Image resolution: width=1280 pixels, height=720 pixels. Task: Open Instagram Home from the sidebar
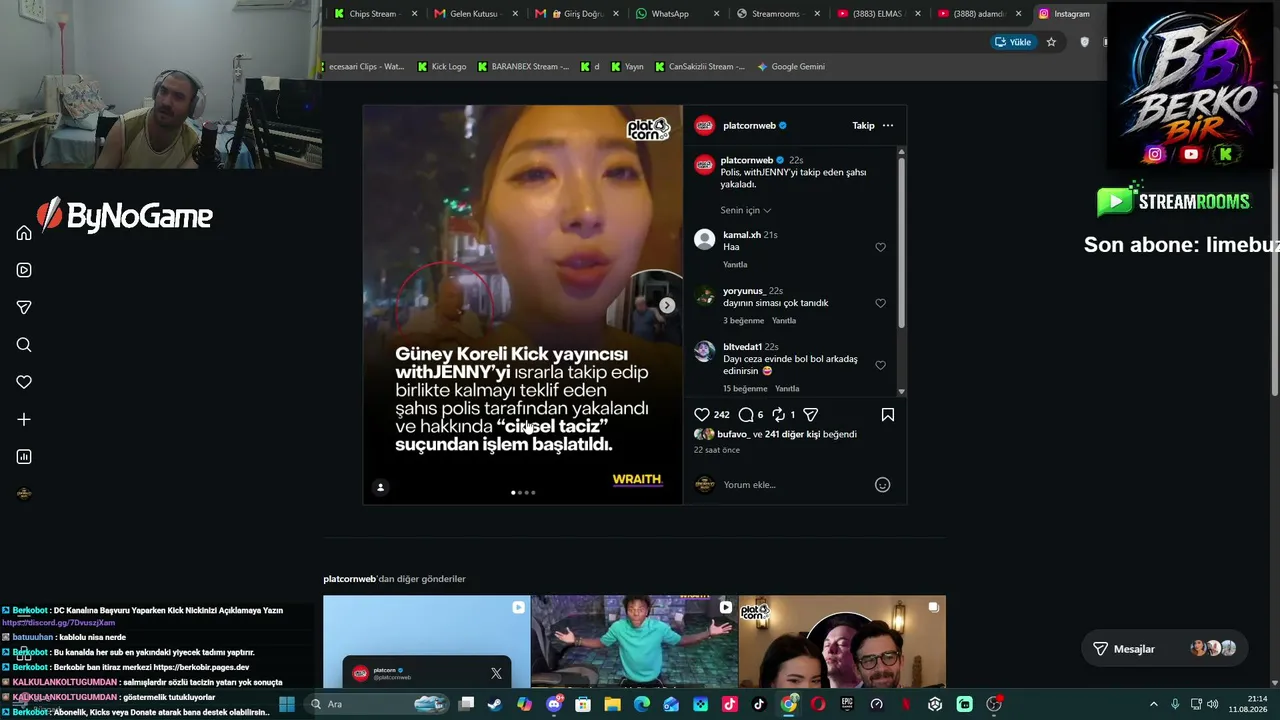click(24, 233)
